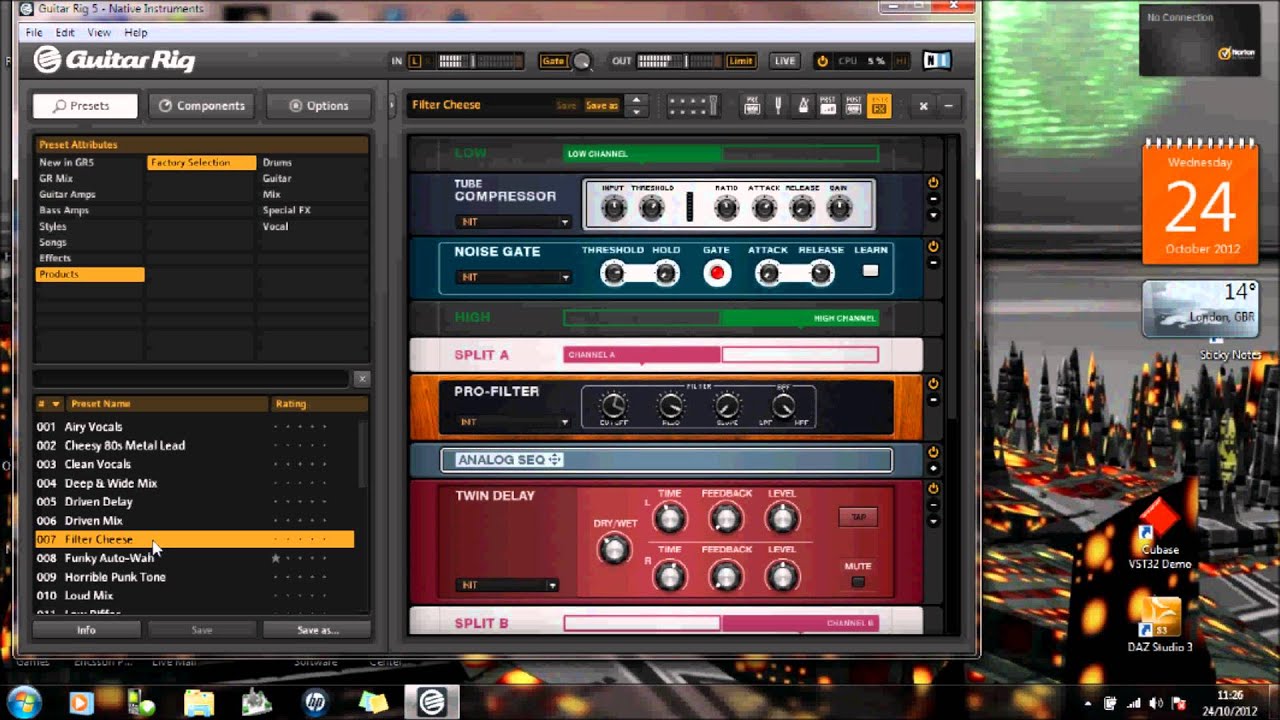Select the Guitar Amps attribute
The height and width of the screenshot is (720, 1280).
pos(67,194)
